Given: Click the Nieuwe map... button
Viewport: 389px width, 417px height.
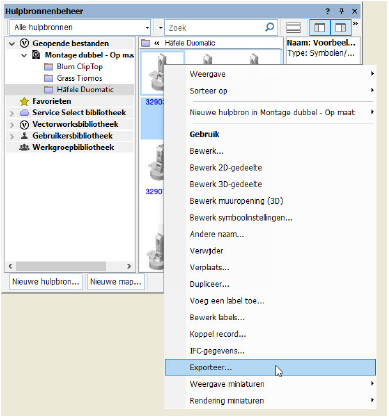Looking at the screenshot, I should tap(116, 282).
